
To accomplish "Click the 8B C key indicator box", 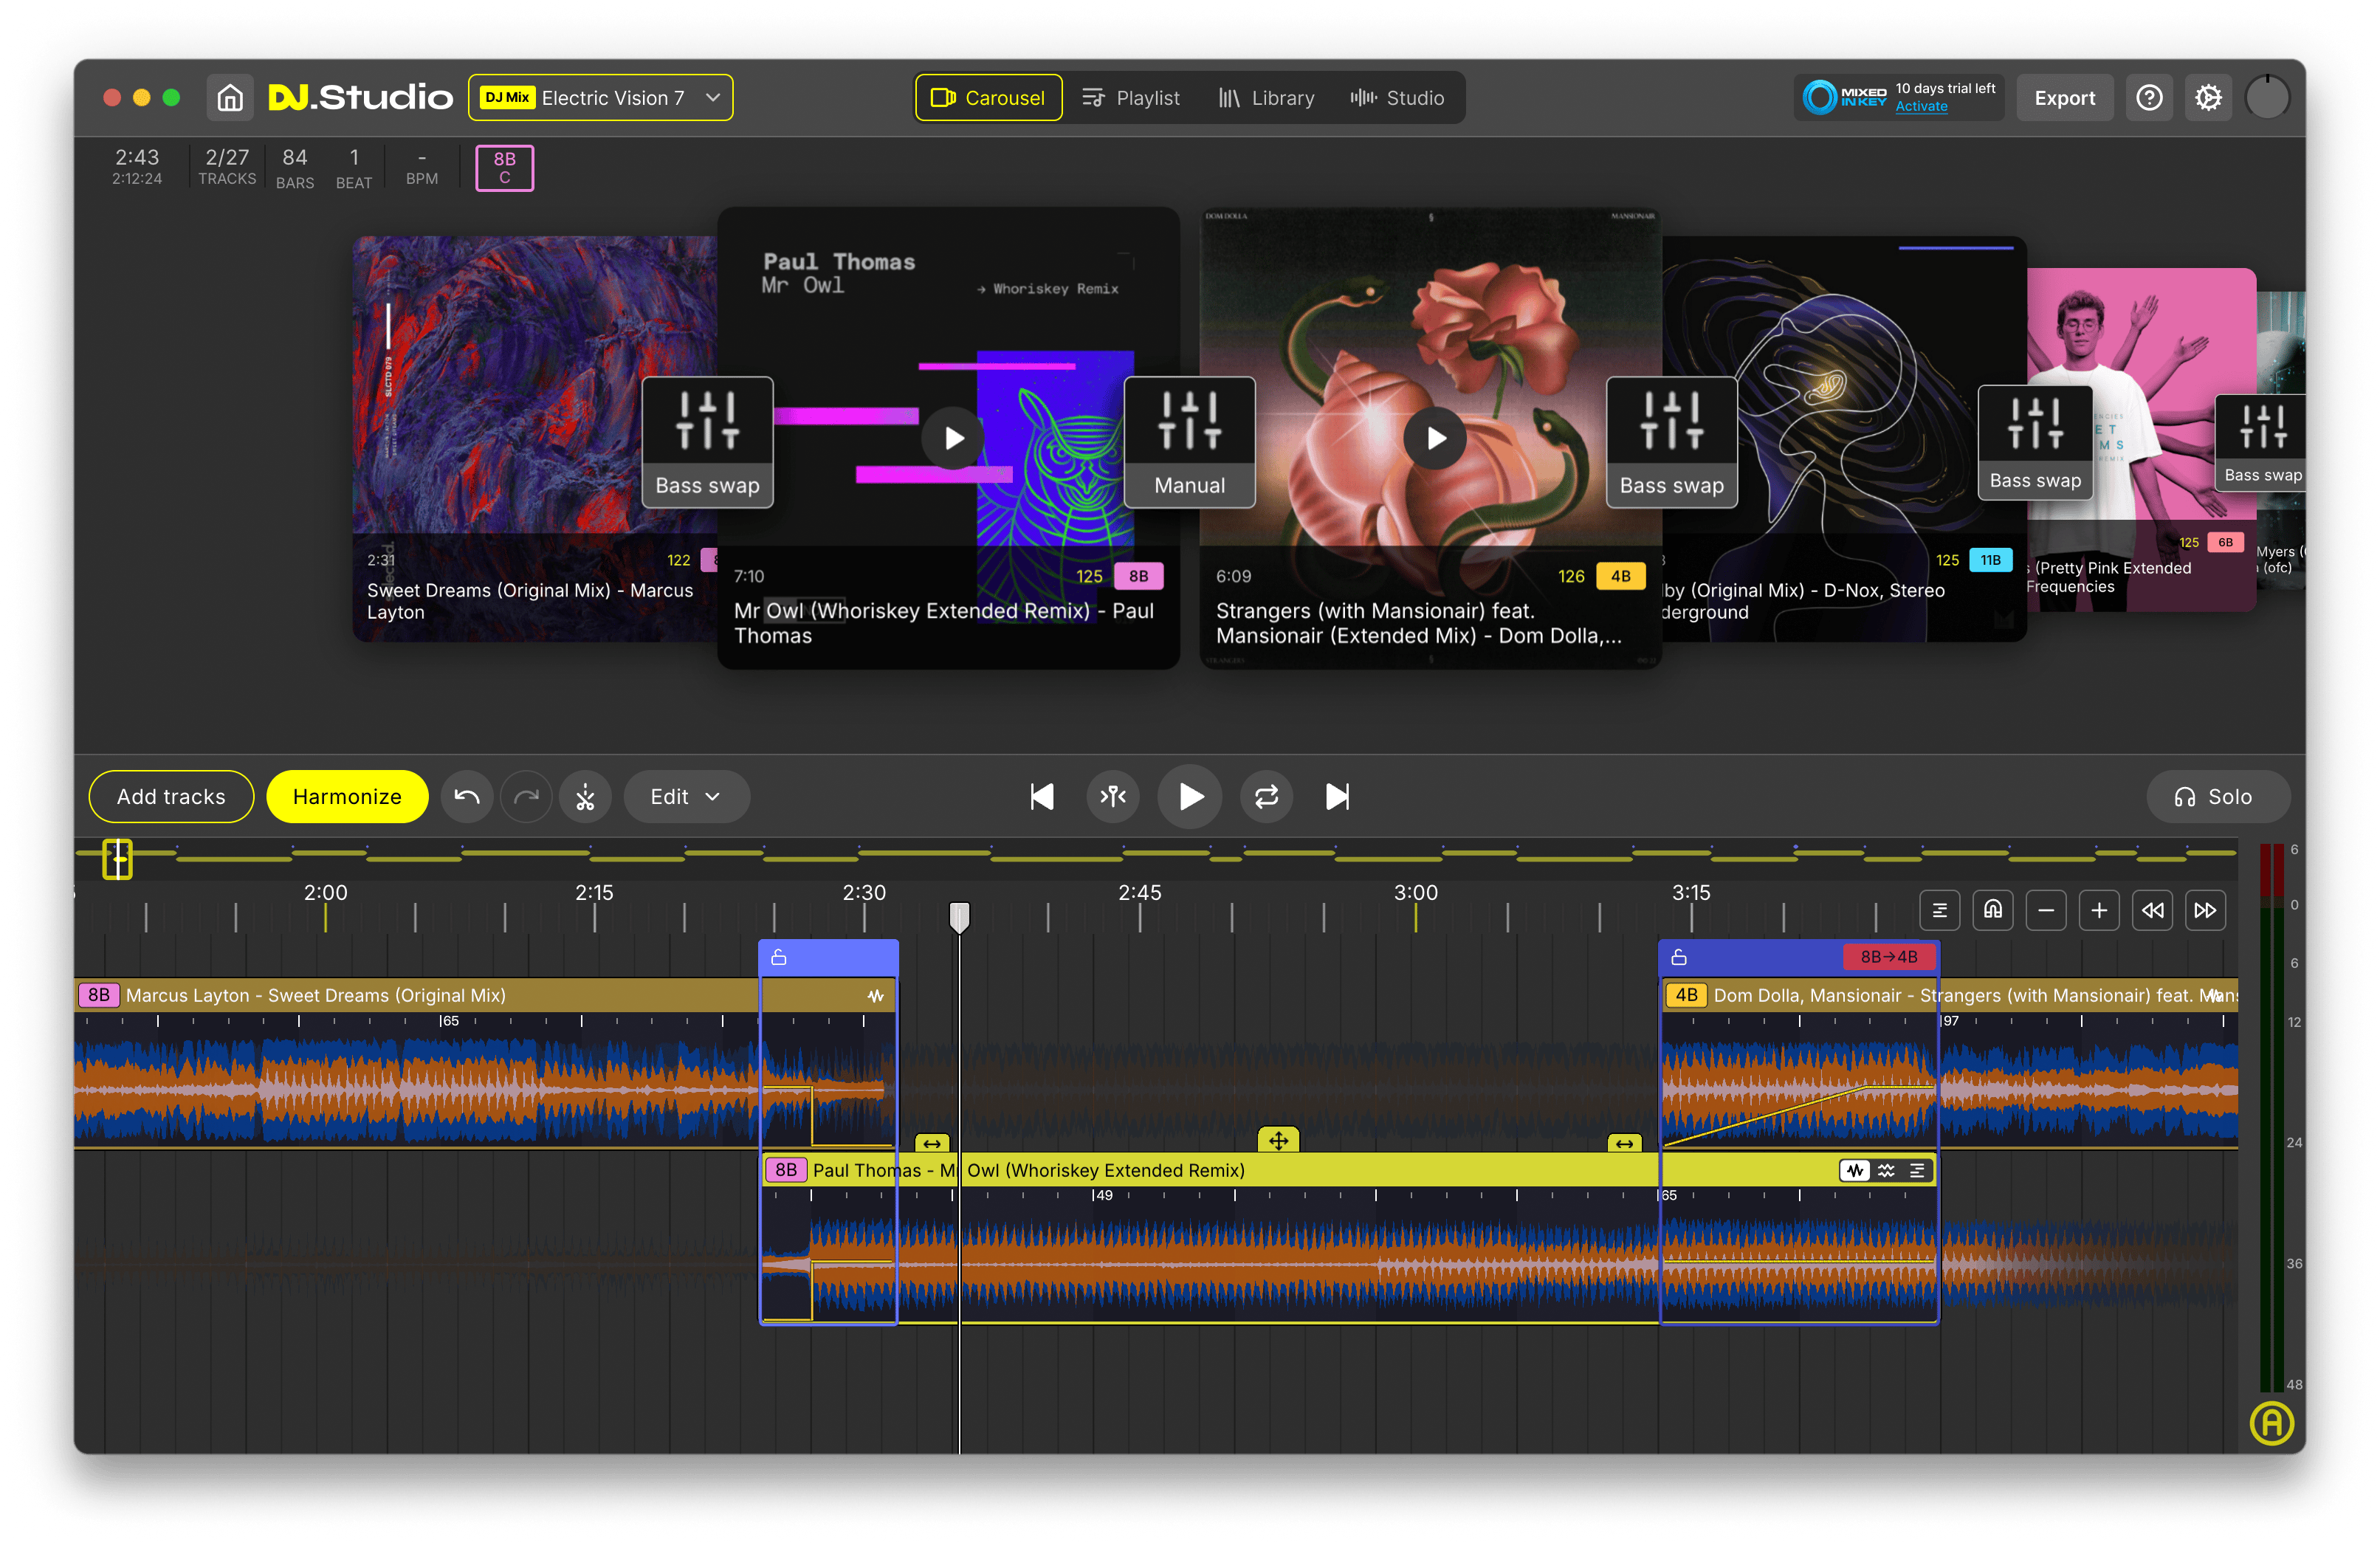I will coord(504,167).
